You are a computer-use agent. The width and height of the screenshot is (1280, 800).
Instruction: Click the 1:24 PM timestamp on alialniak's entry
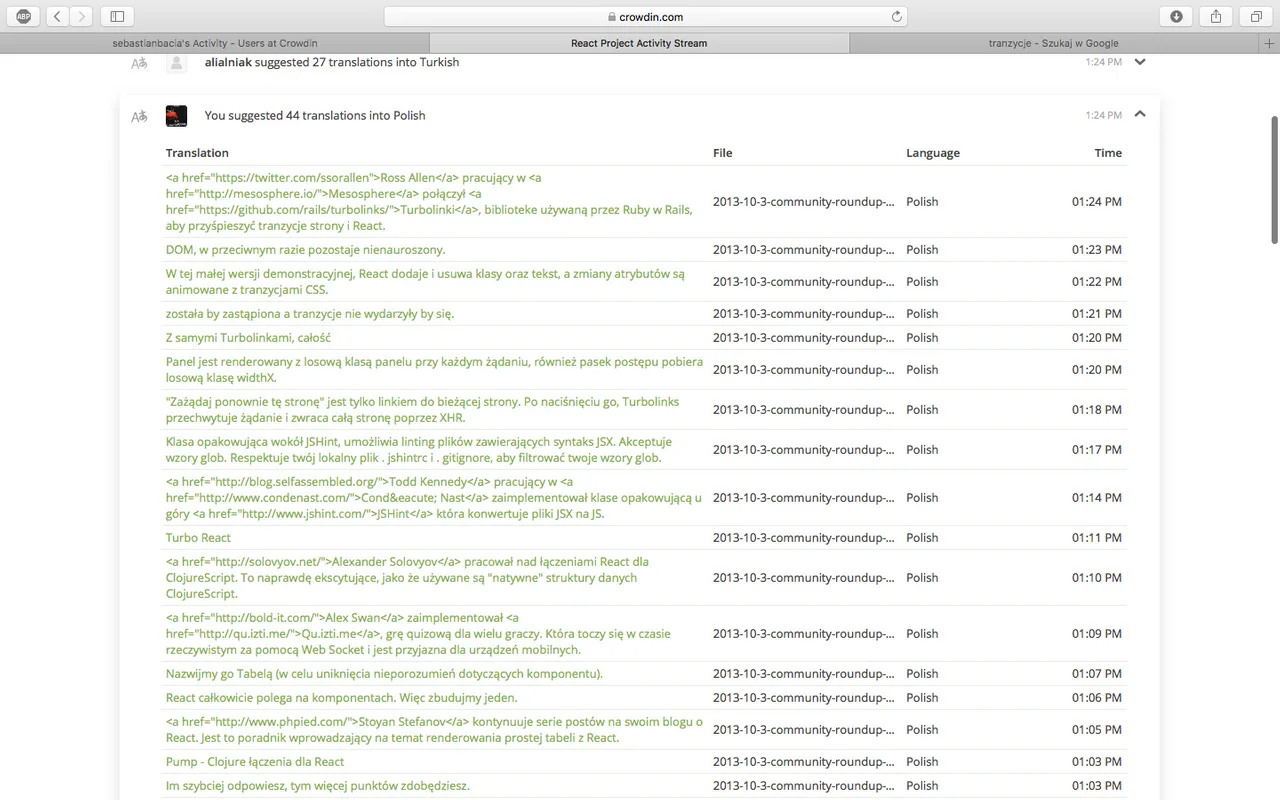pos(1103,62)
